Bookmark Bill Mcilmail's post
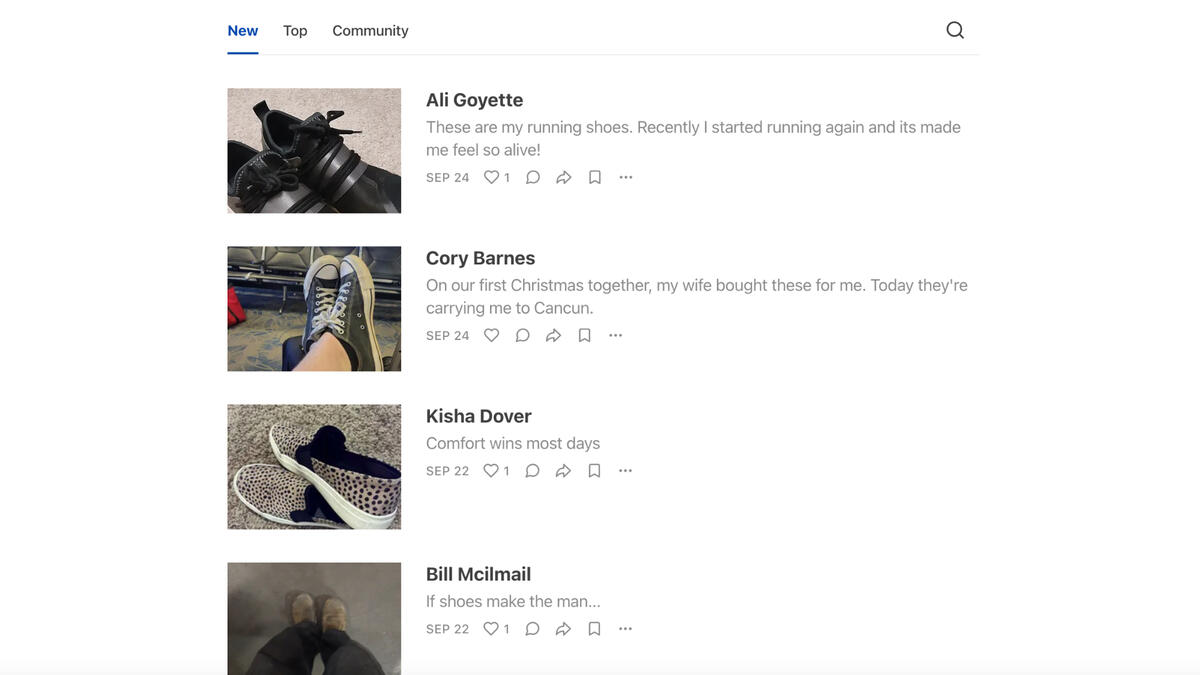1200x675 pixels. (595, 629)
